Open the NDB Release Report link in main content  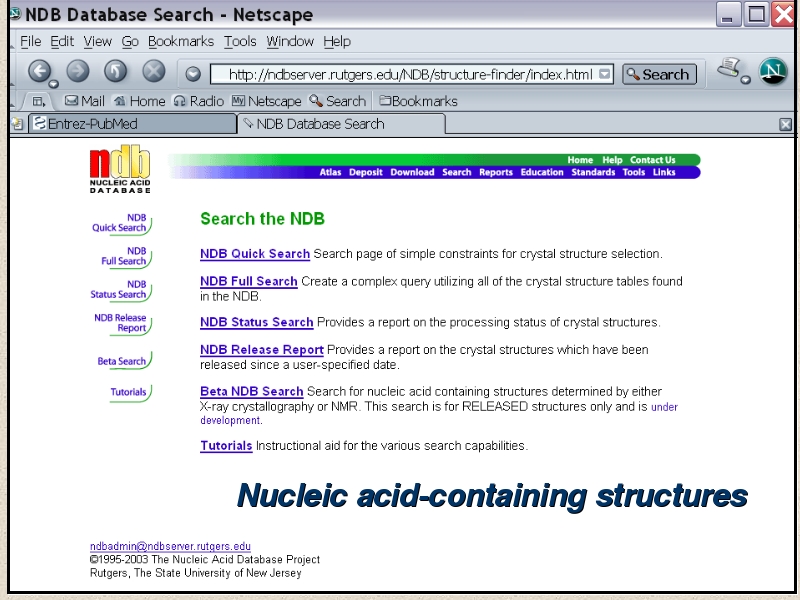point(262,350)
